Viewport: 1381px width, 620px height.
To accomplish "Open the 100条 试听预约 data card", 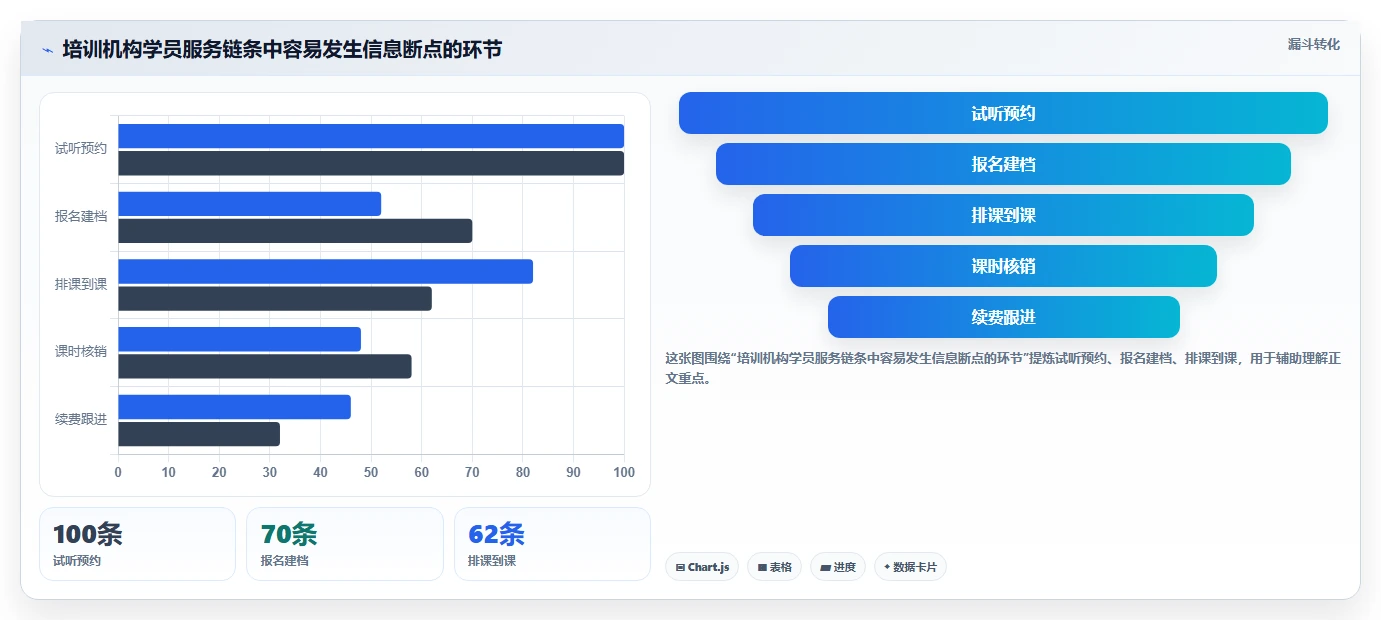I will (x=137, y=544).
